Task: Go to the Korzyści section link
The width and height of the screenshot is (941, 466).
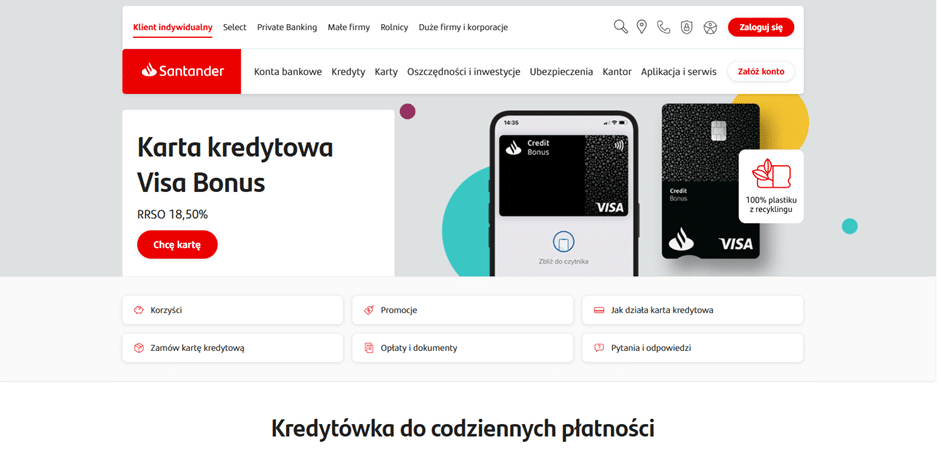Action: click(233, 310)
